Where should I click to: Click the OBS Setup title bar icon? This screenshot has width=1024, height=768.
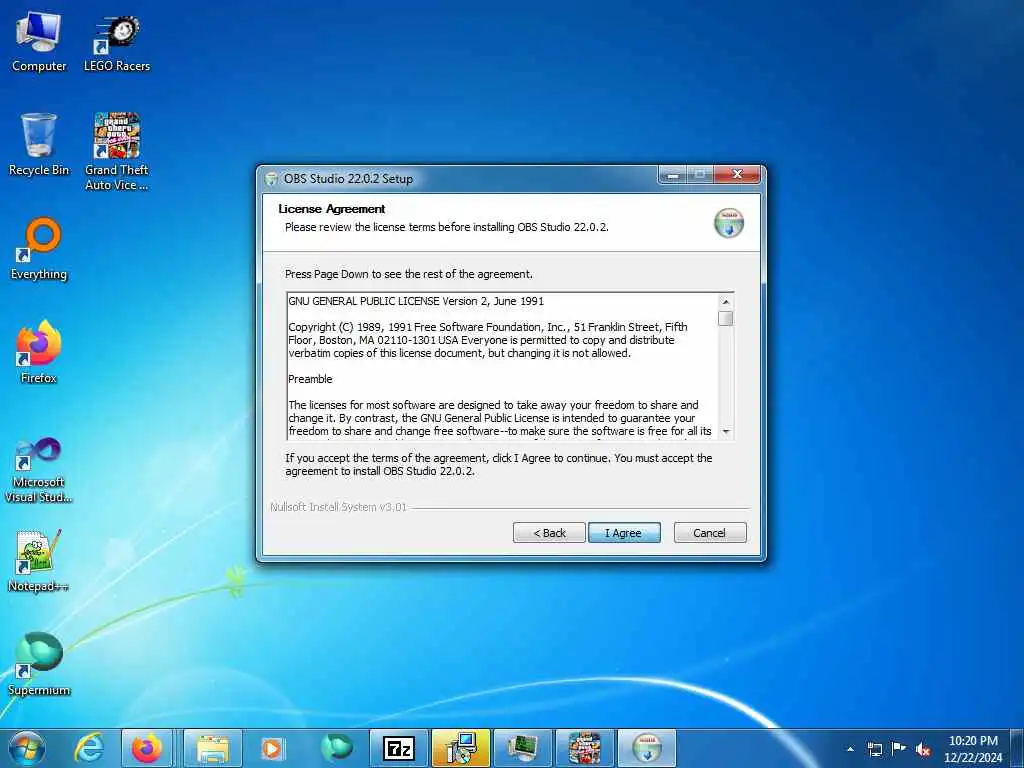click(272, 179)
